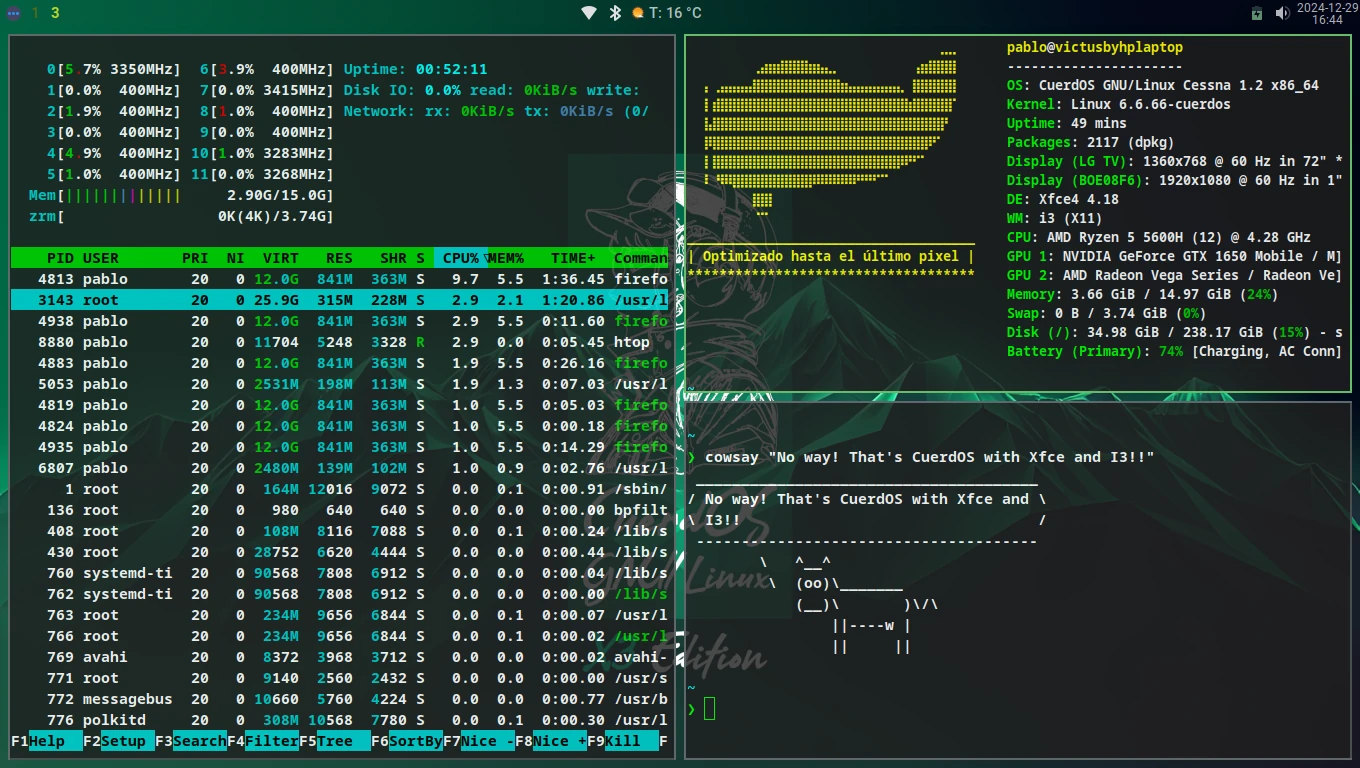Click the WM: i3 (X11) line

[1054, 218]
